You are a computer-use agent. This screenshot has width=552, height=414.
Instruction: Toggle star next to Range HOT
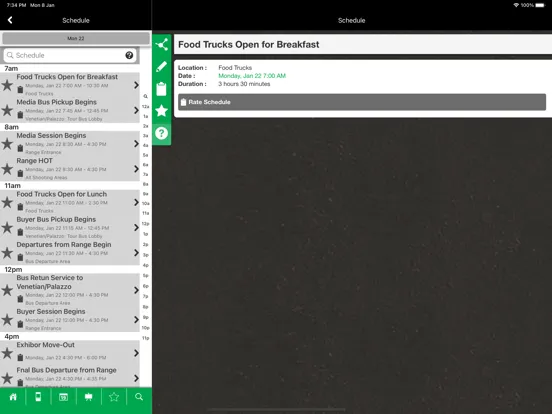pos(7,169)
